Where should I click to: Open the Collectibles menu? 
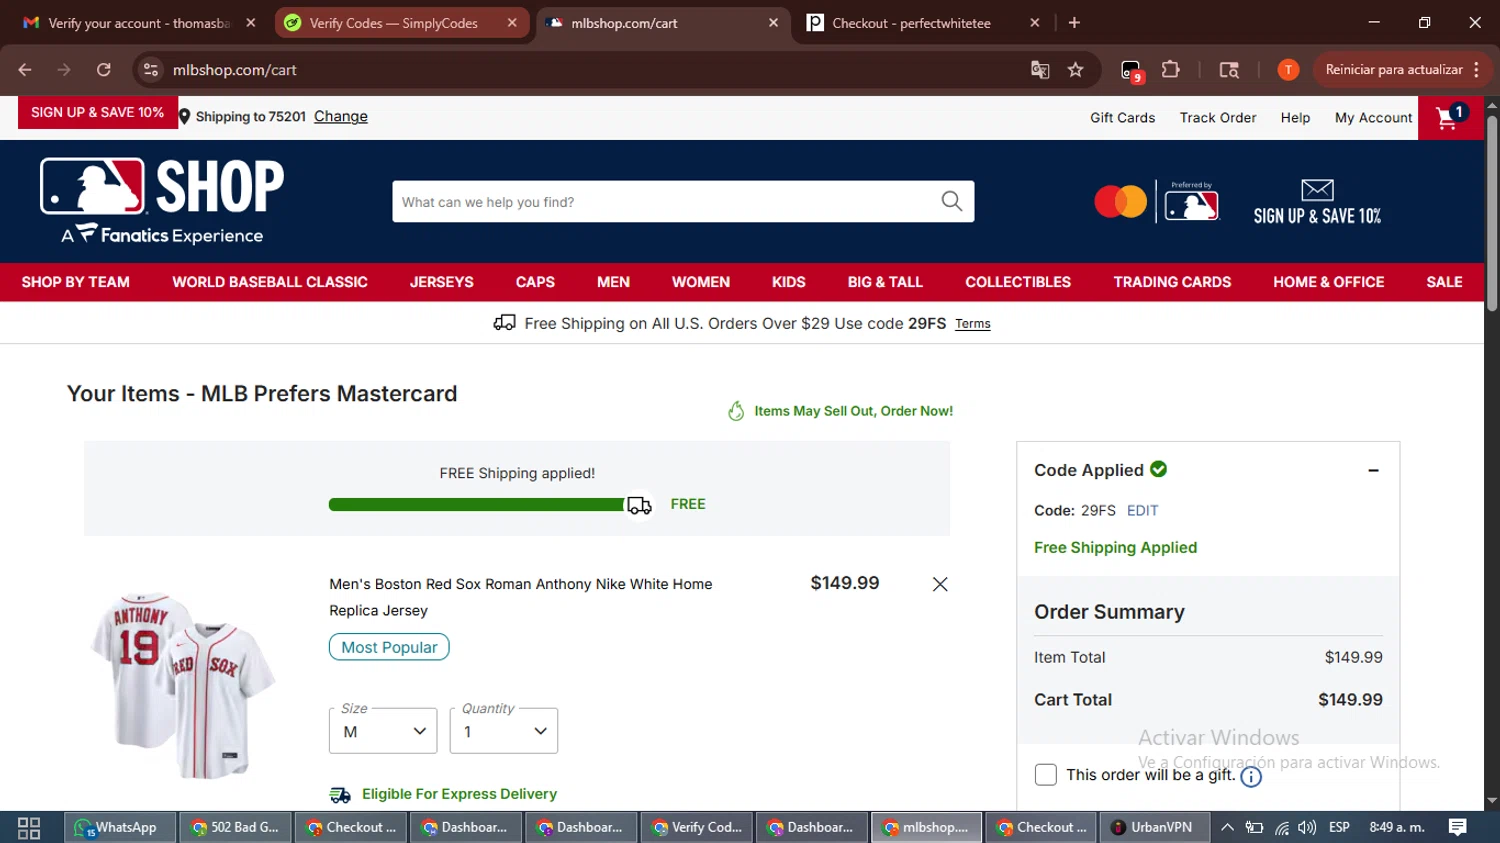pyautogui.click(x=1018, y=282)
